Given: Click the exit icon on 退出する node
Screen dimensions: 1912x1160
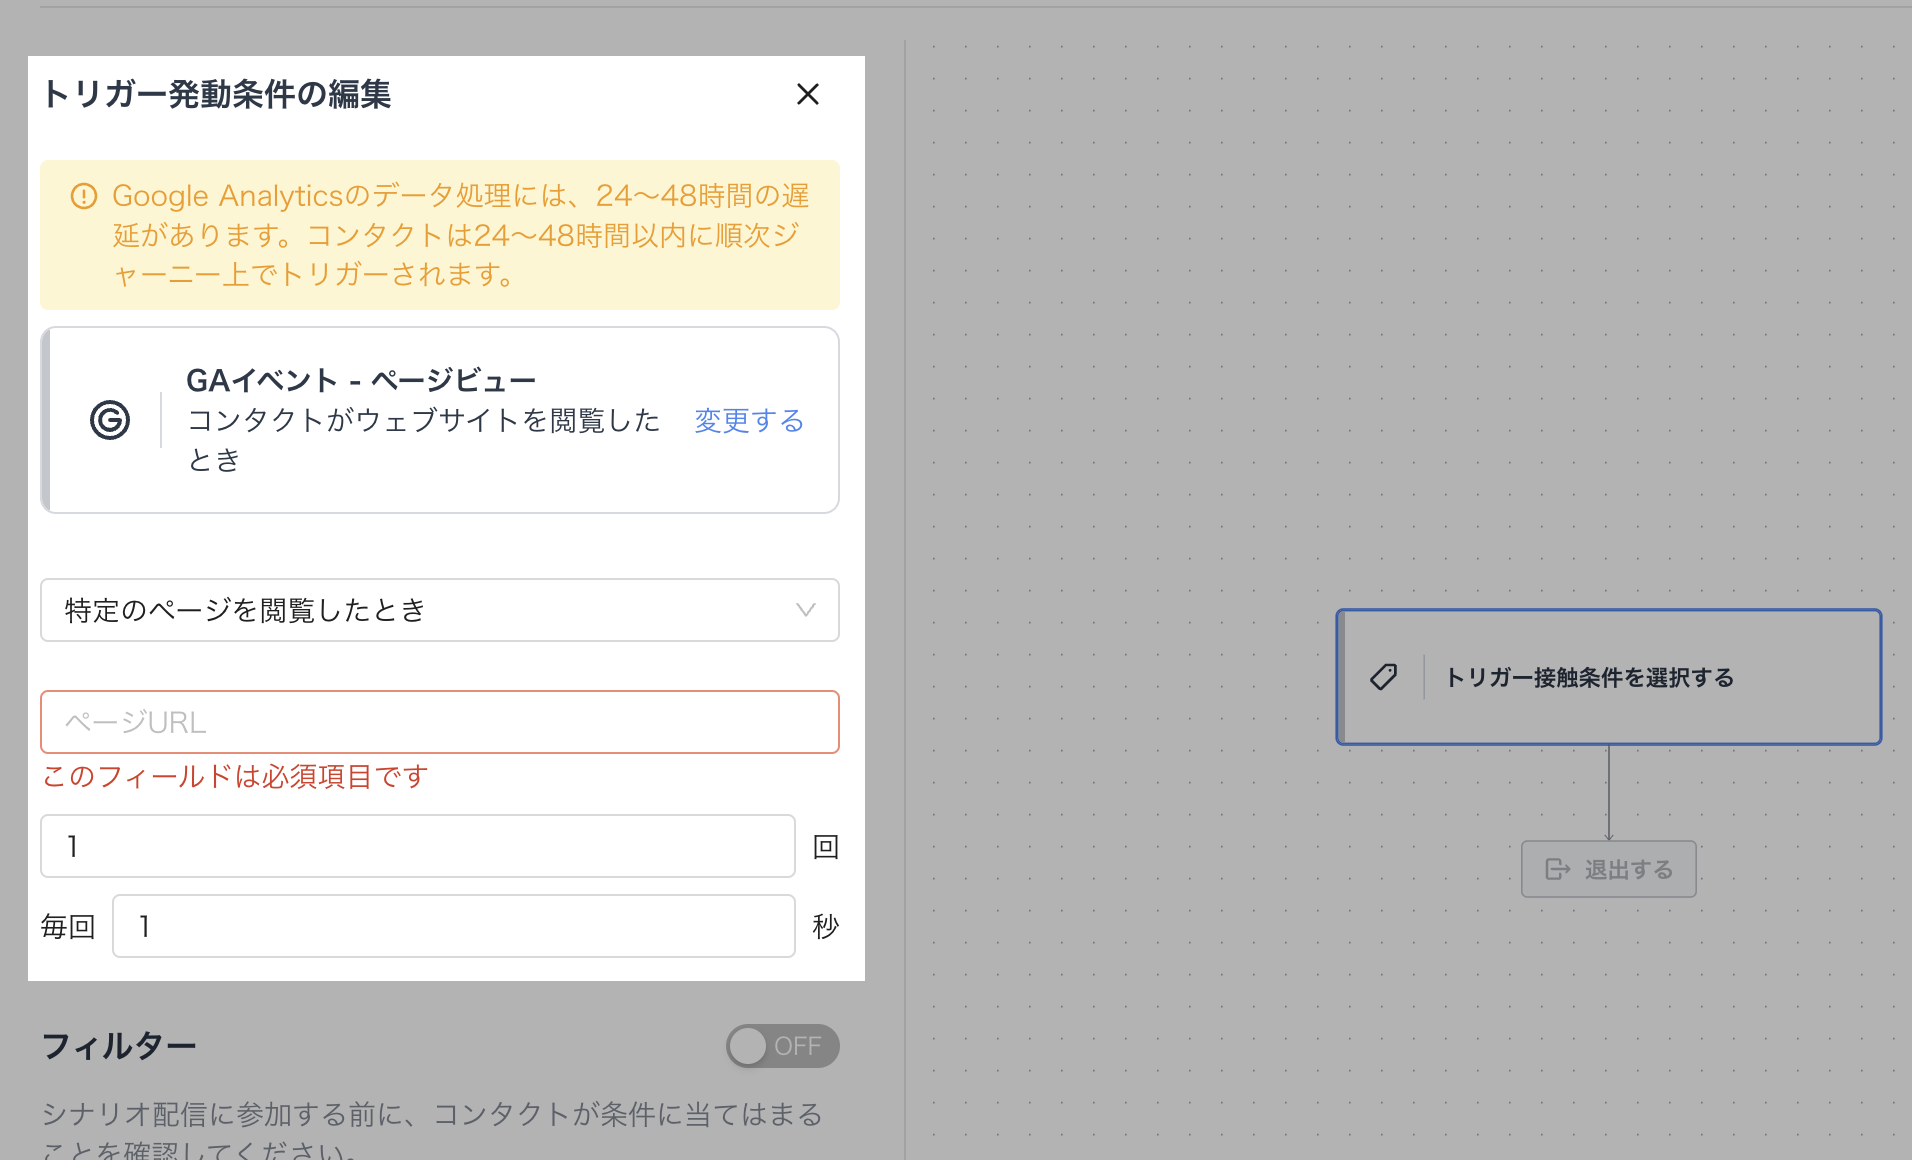Looking at the screenshot, I should point(1557,869).
